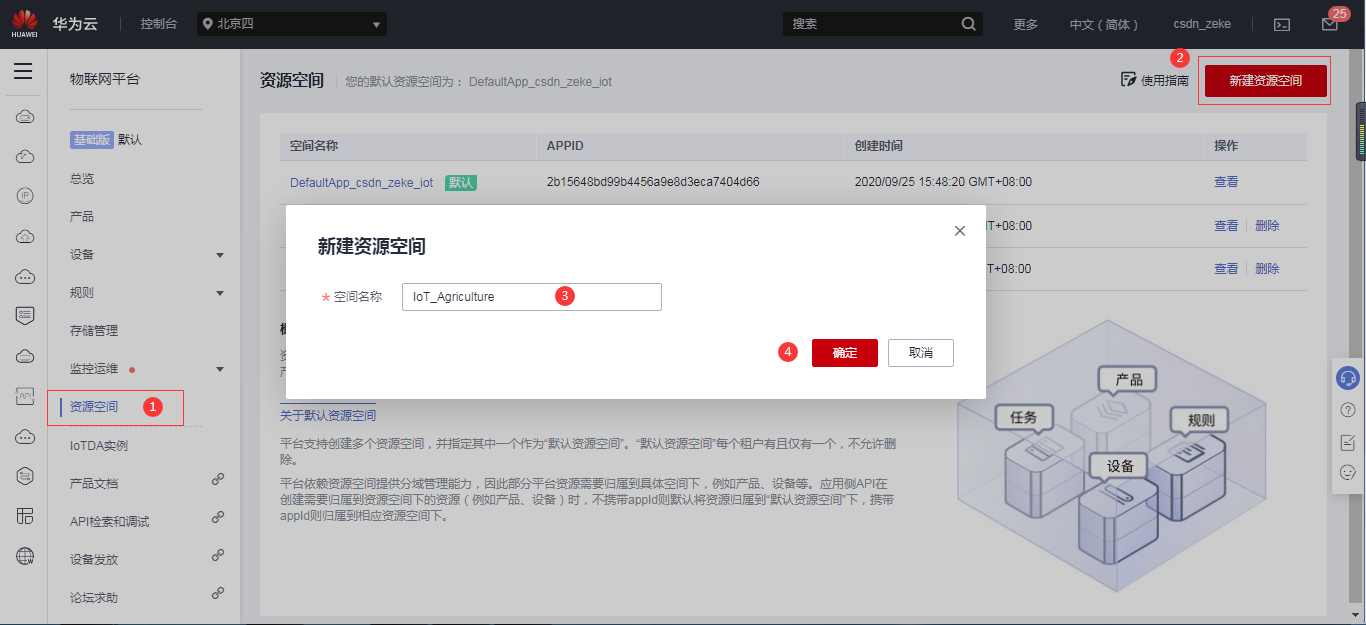
Task: Click the APPID 2b15648bd99b4456a9e8d3eca7404d66
Action: tap(653, 182)
